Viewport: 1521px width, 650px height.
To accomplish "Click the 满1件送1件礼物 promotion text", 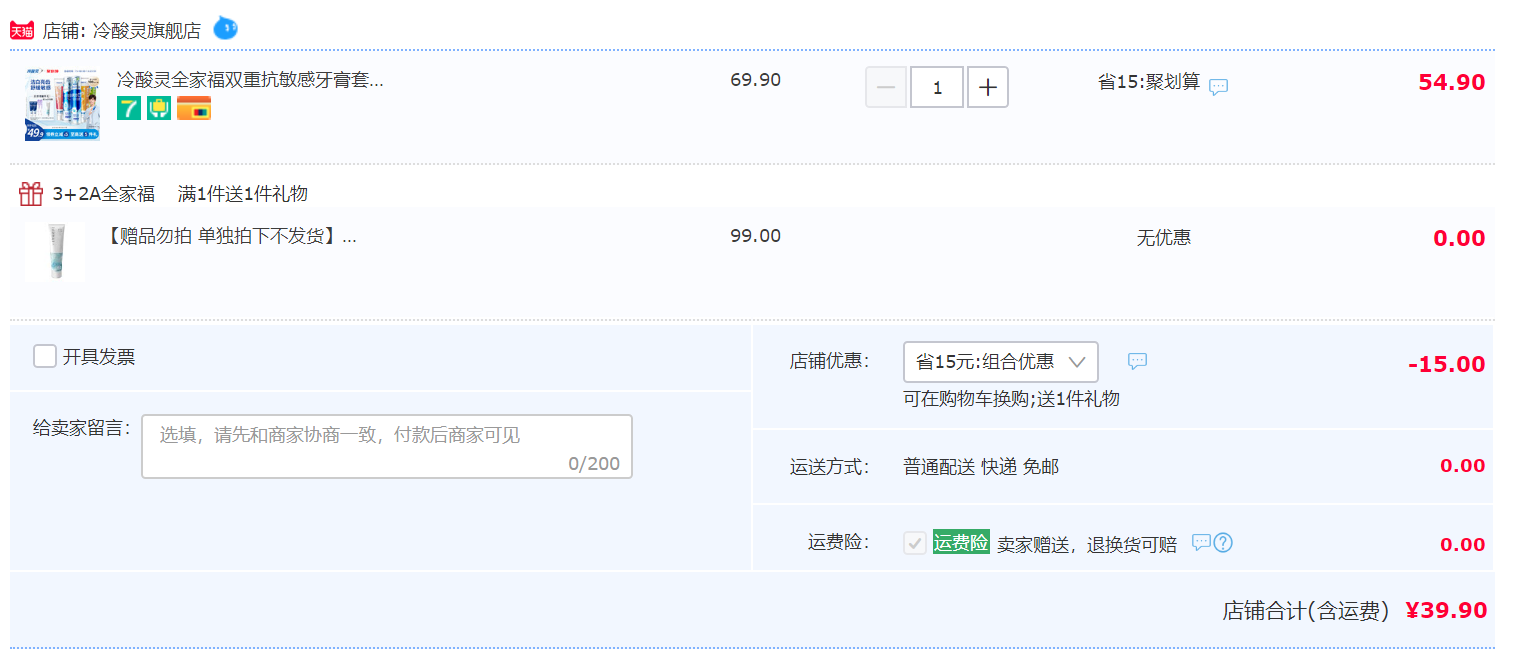I will point(243,194).
